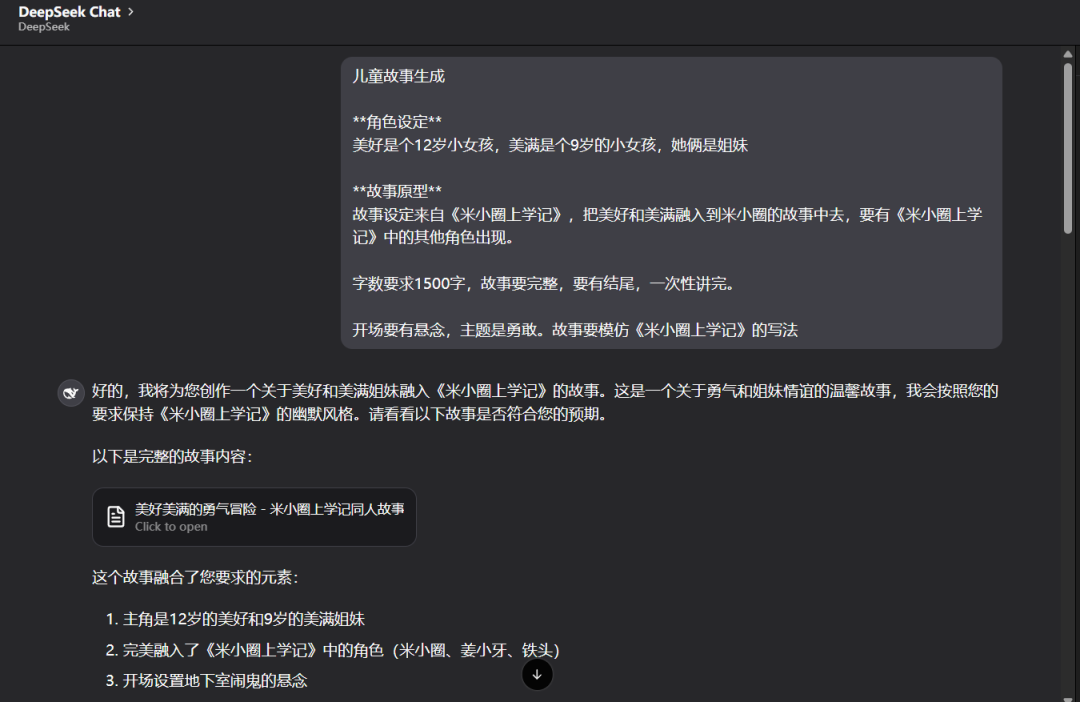Open the DeepSeek Chat model selector chevron

pyautogui.click(x=131, y=12)
